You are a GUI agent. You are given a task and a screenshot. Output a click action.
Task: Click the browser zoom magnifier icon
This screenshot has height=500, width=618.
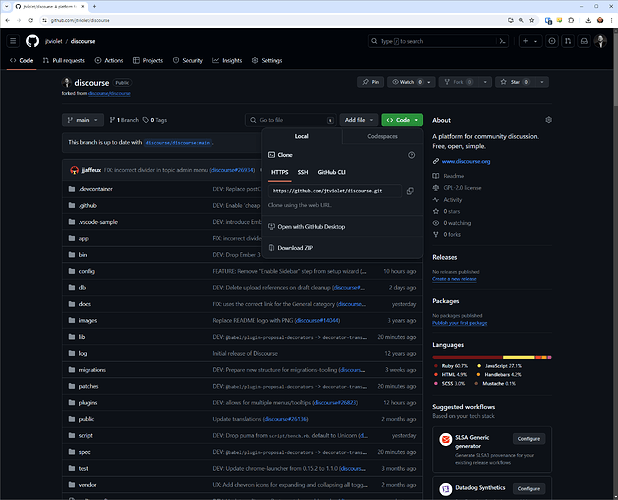tap(521, 20)
